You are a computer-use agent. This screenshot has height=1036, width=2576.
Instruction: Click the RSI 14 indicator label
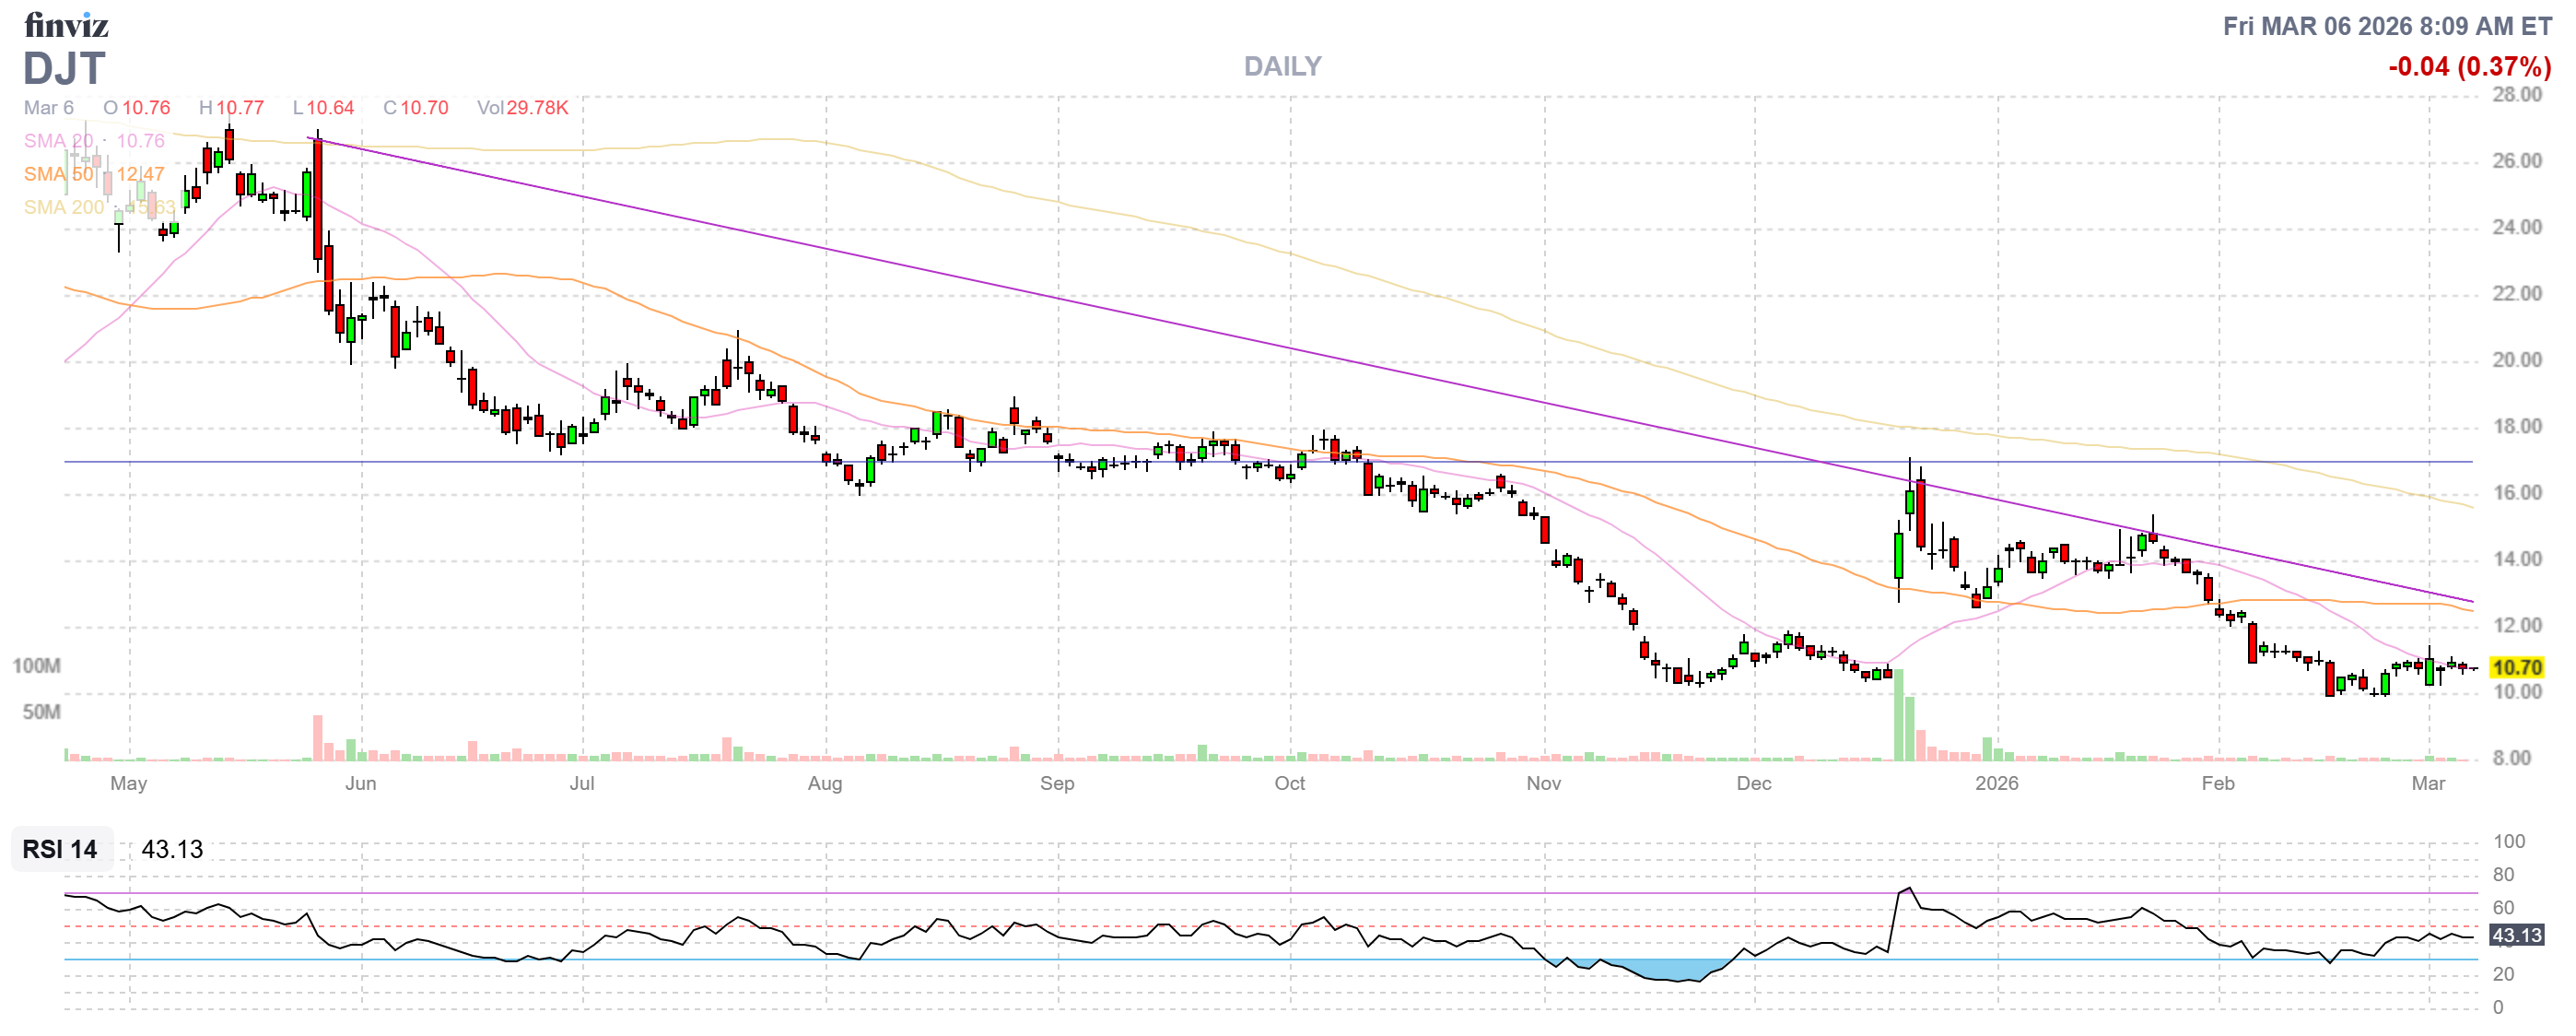pyautogui.click(x=60, y=849)
